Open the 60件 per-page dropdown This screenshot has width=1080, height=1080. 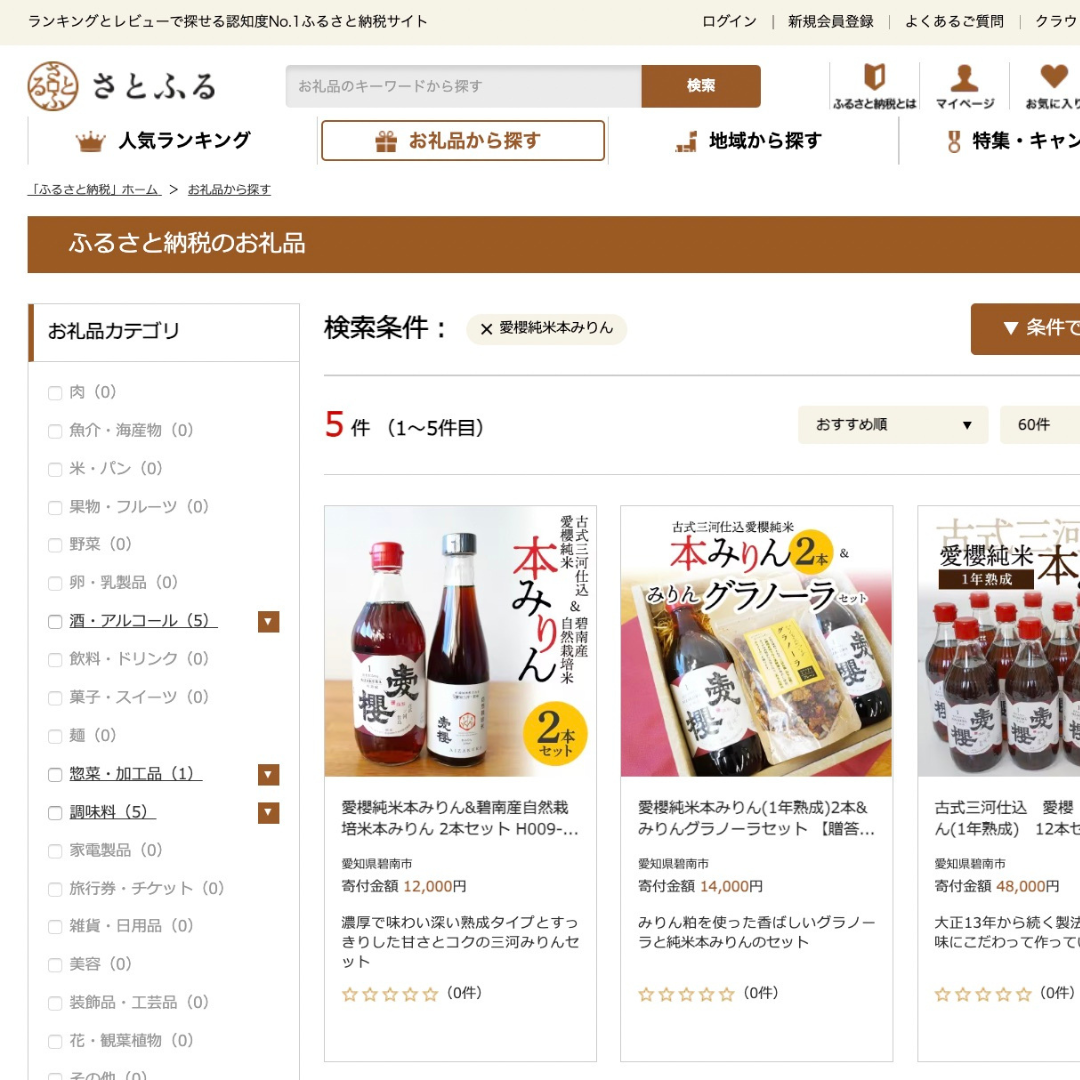click(1040, 424)
